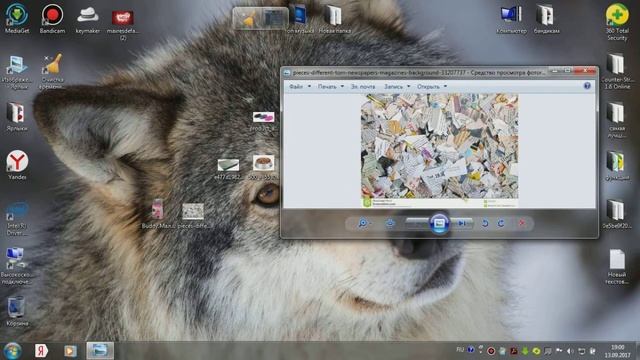Open the Запись menu in Photo Viewer
Viewport: 640px width, 360px height.
pyautogui.click(x=393, y=87)
